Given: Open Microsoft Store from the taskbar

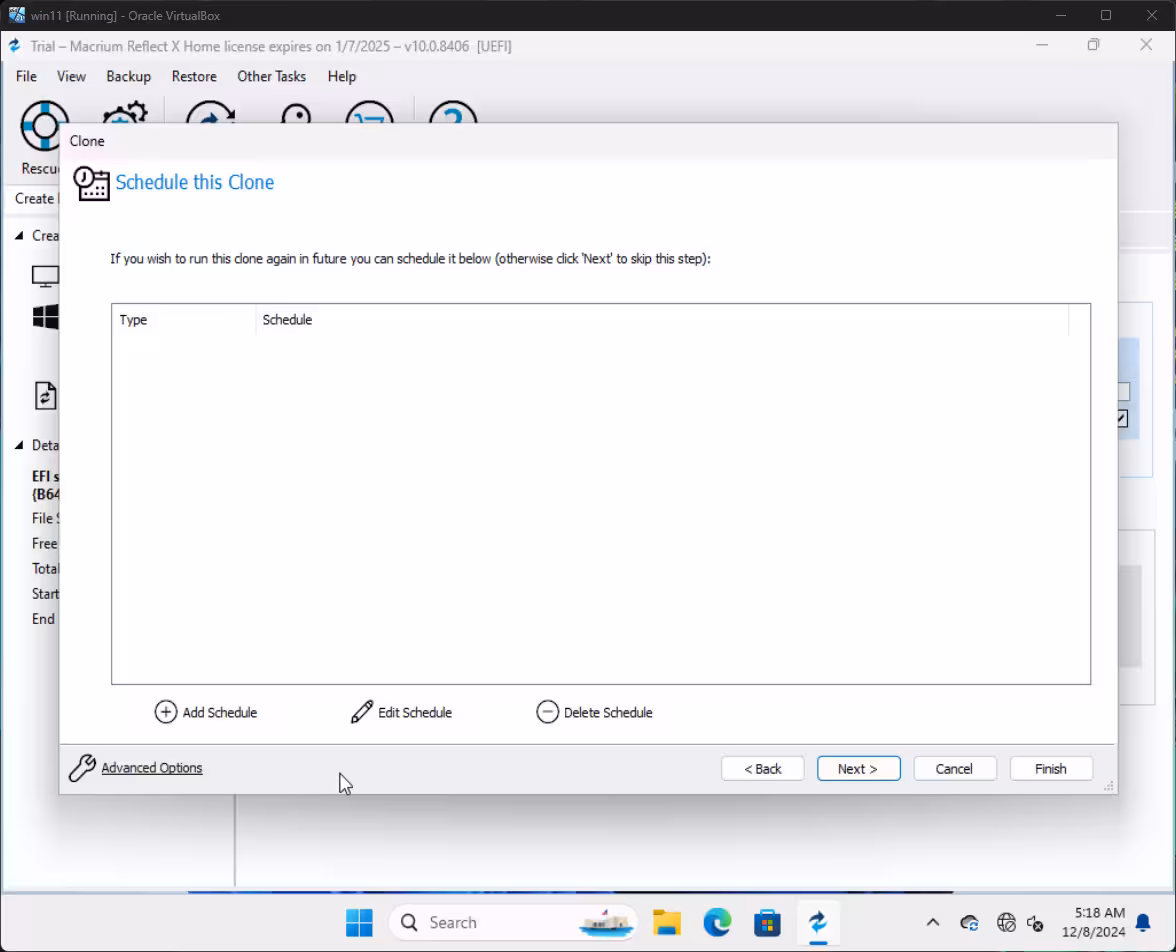Looking at the screenshot, I should [767, 923].
